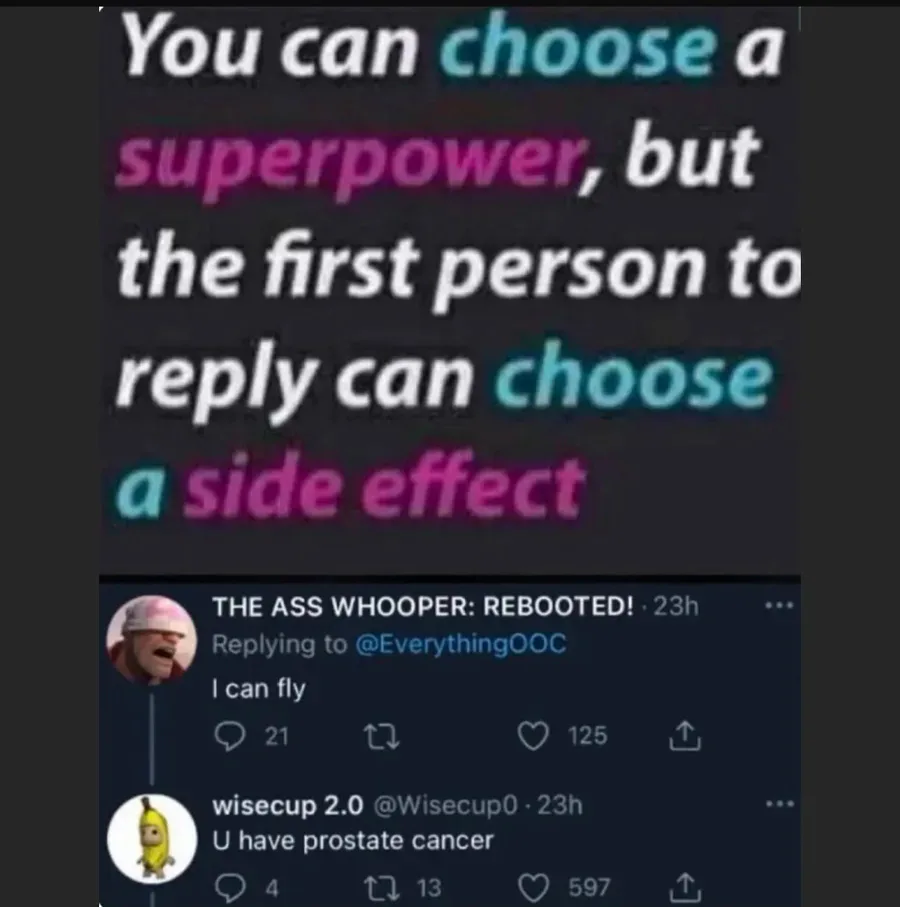Click the wisecup 2.0 display name
This screenshot has width=900, height=907.
287,806
